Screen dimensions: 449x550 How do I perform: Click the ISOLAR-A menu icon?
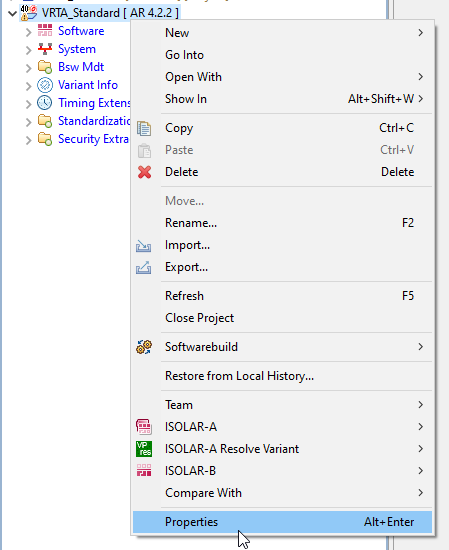(x=144, y=427)
